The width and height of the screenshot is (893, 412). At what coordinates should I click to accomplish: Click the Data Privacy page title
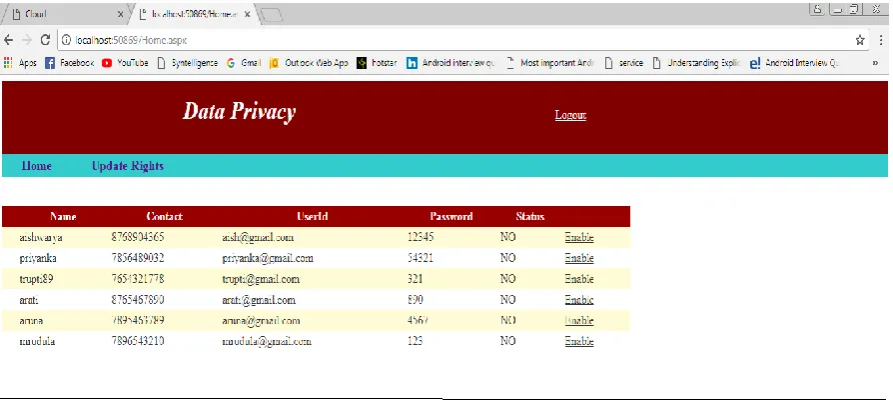[x=239, y=112]
